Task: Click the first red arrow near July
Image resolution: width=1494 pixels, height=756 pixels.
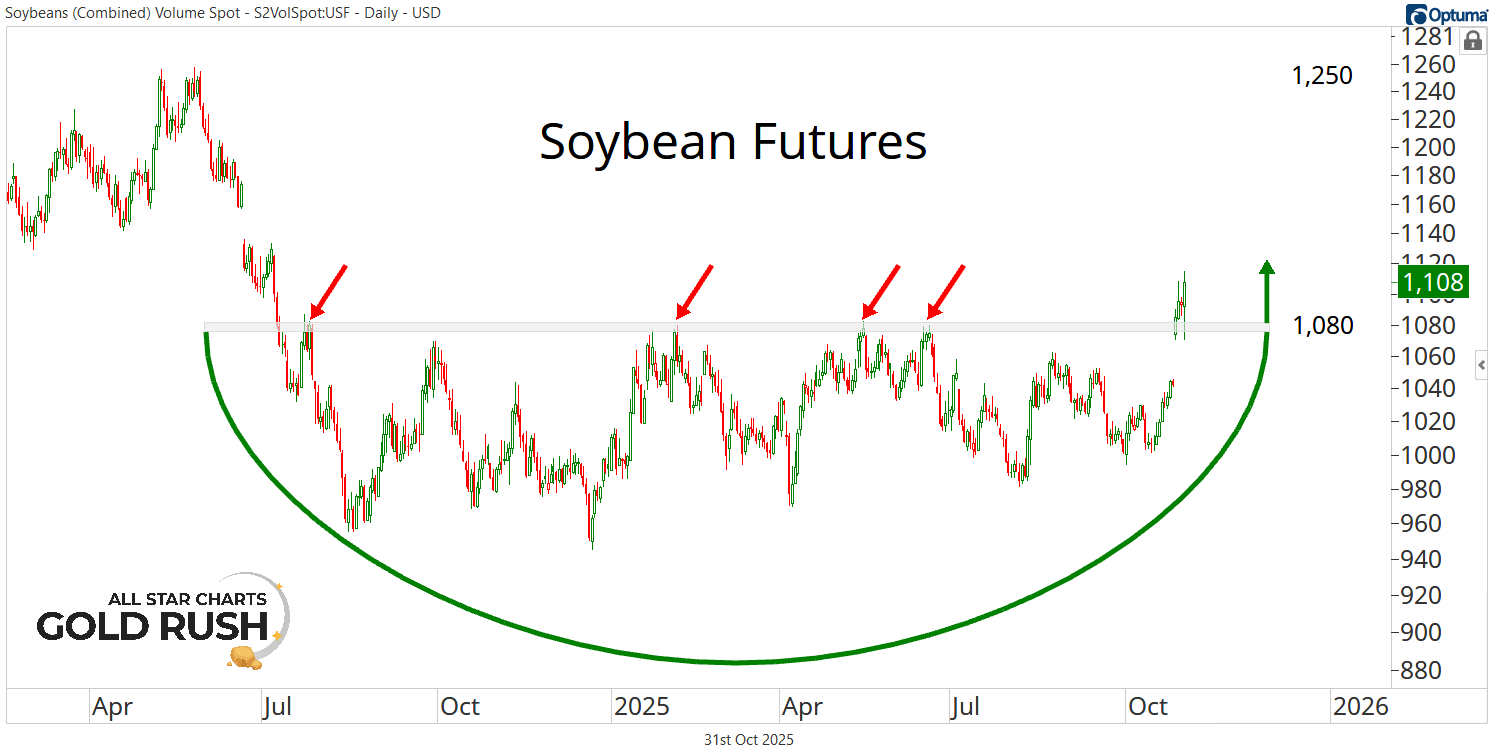Action: [327, 291]
